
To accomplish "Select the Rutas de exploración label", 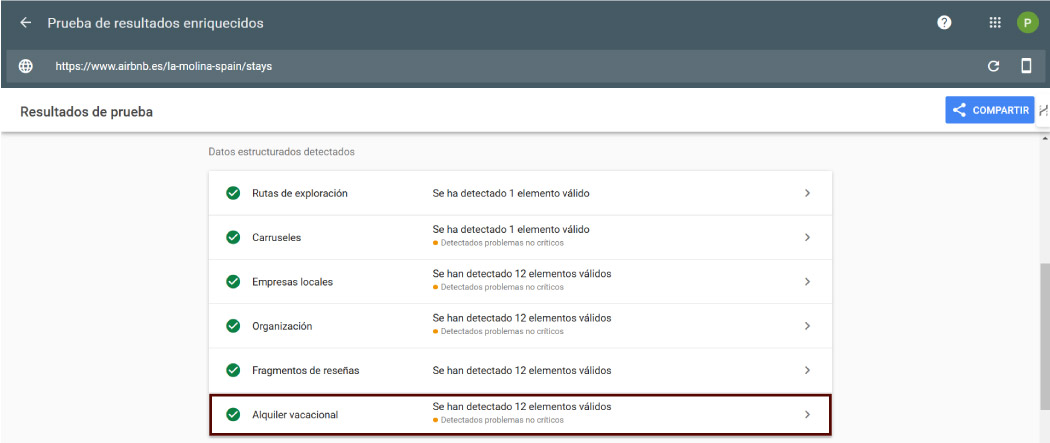I will tap(299, 193).
